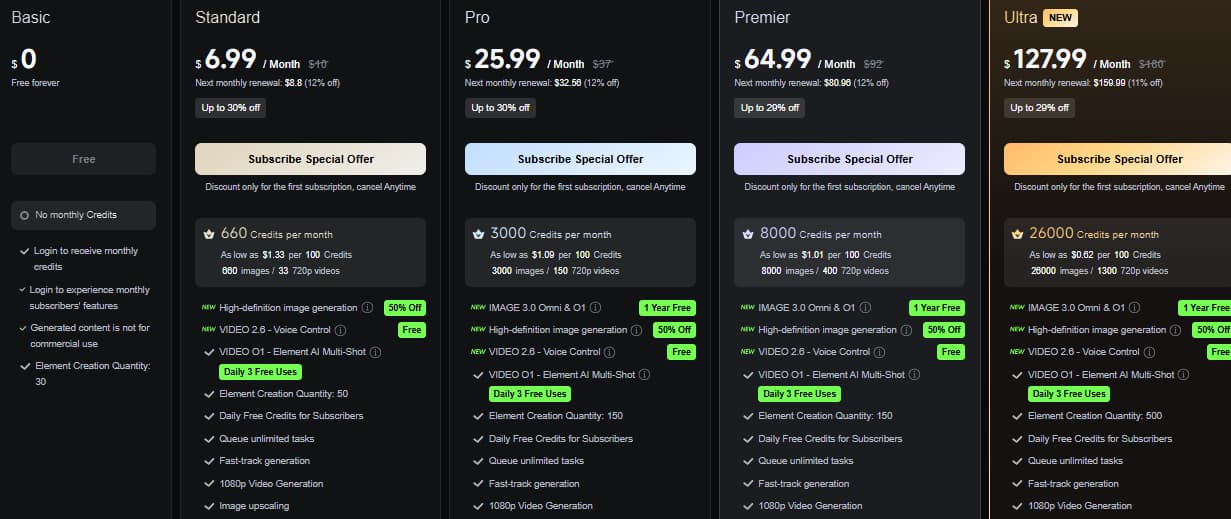This screenshot has width=1231, height=519.
Task: Show info for Ultra VIDEO O1 Element AI Multi-Shot
Action: [x=1184, y=375]
